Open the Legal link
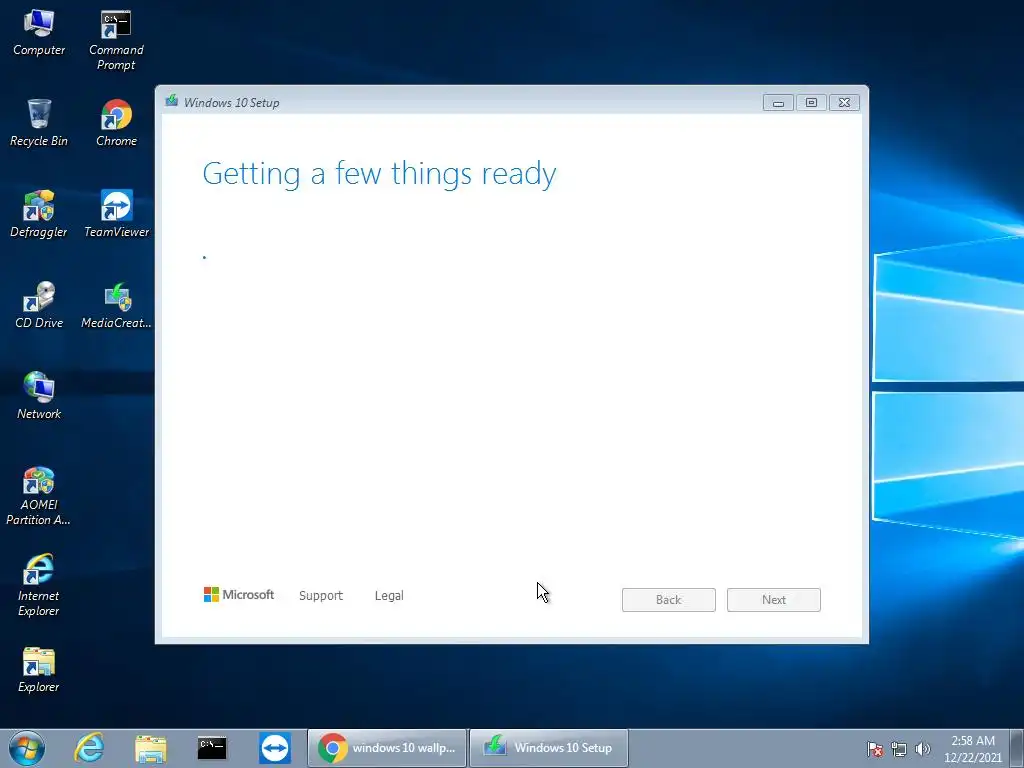The height and width of the screenshot is (768, 1024). pyautogui.click(x=389, y=596)
